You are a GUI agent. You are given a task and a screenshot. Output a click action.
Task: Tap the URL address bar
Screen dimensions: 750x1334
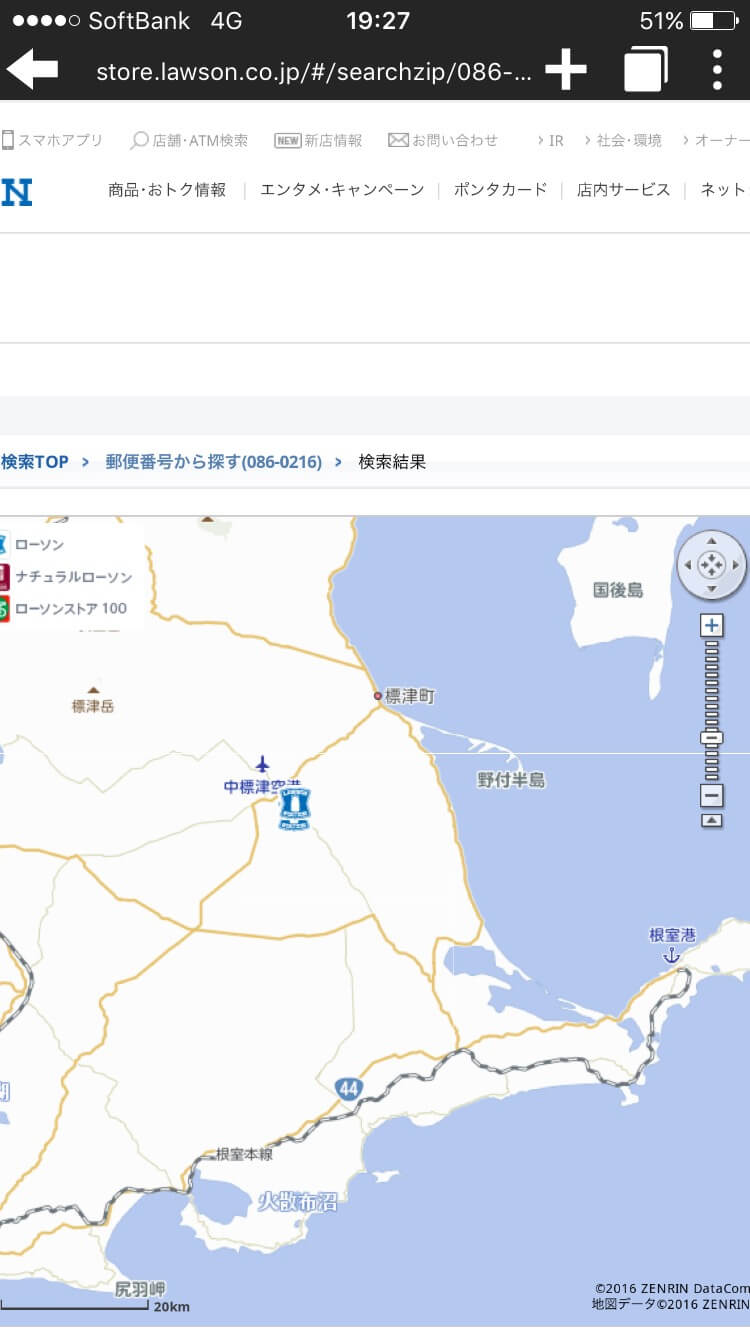314,72
